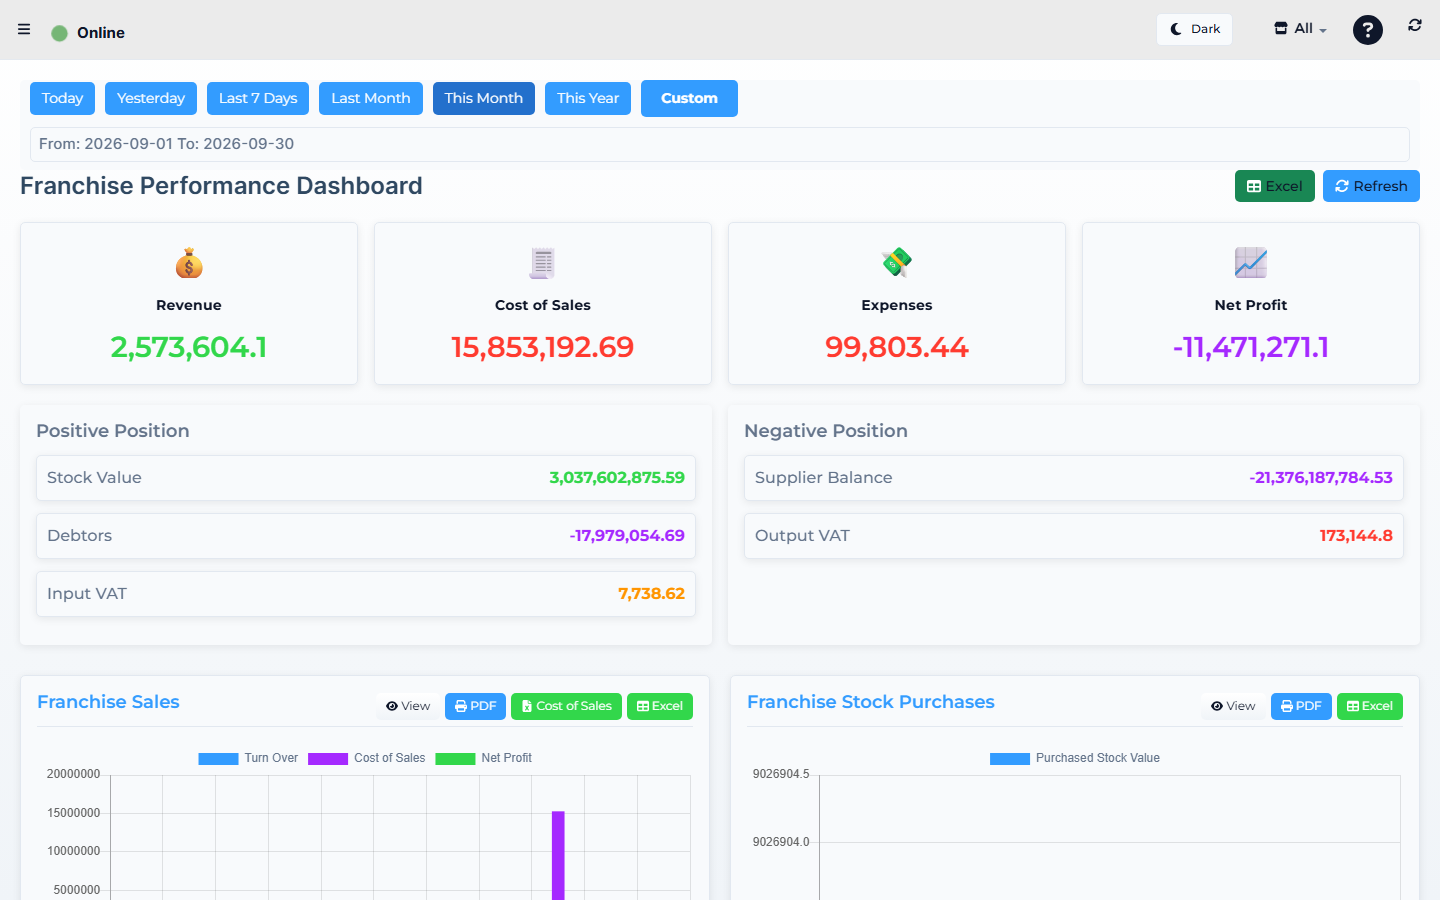The height and width of the screenshot is (900, 1440).
Task: Click the Output VAT row
Action: (x=1074, y=536)
